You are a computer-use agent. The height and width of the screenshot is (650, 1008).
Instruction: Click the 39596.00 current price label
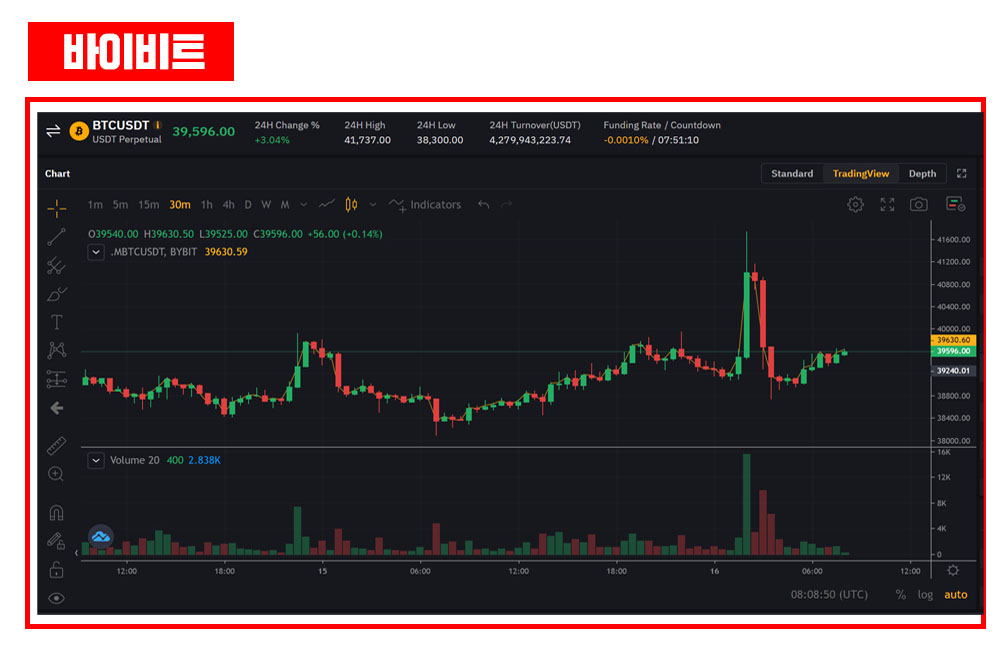tap(953, 351)
